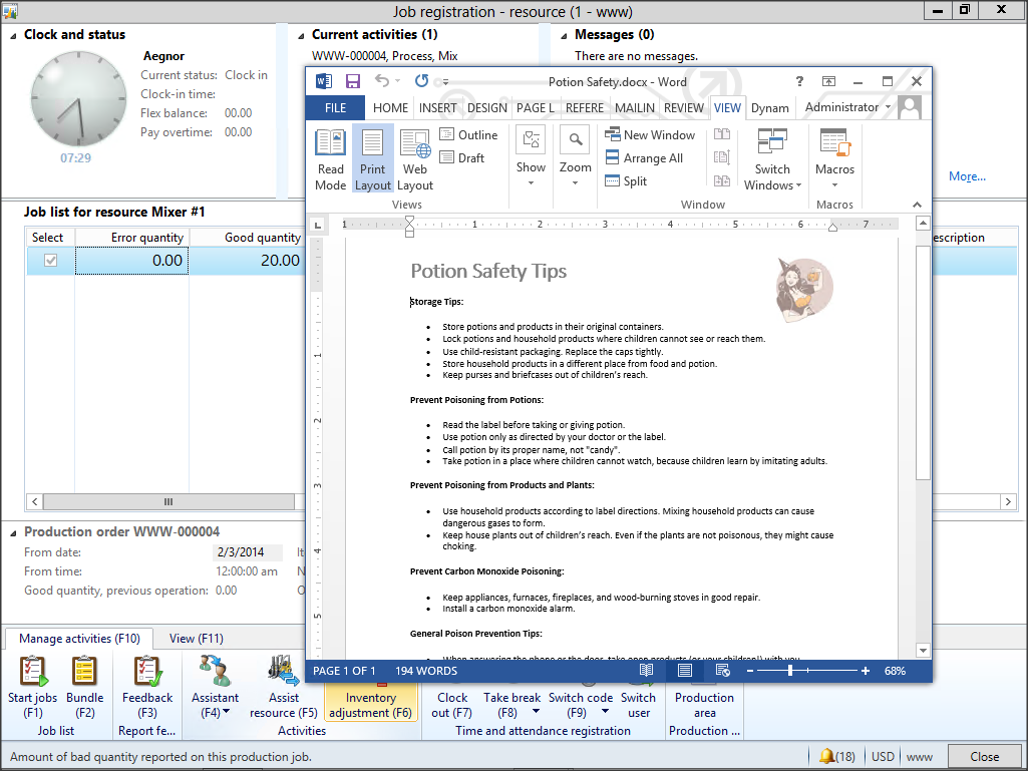Toggle Print Layout view button
Viewport: 1028px width, 771px height.
tap(373, 158)
